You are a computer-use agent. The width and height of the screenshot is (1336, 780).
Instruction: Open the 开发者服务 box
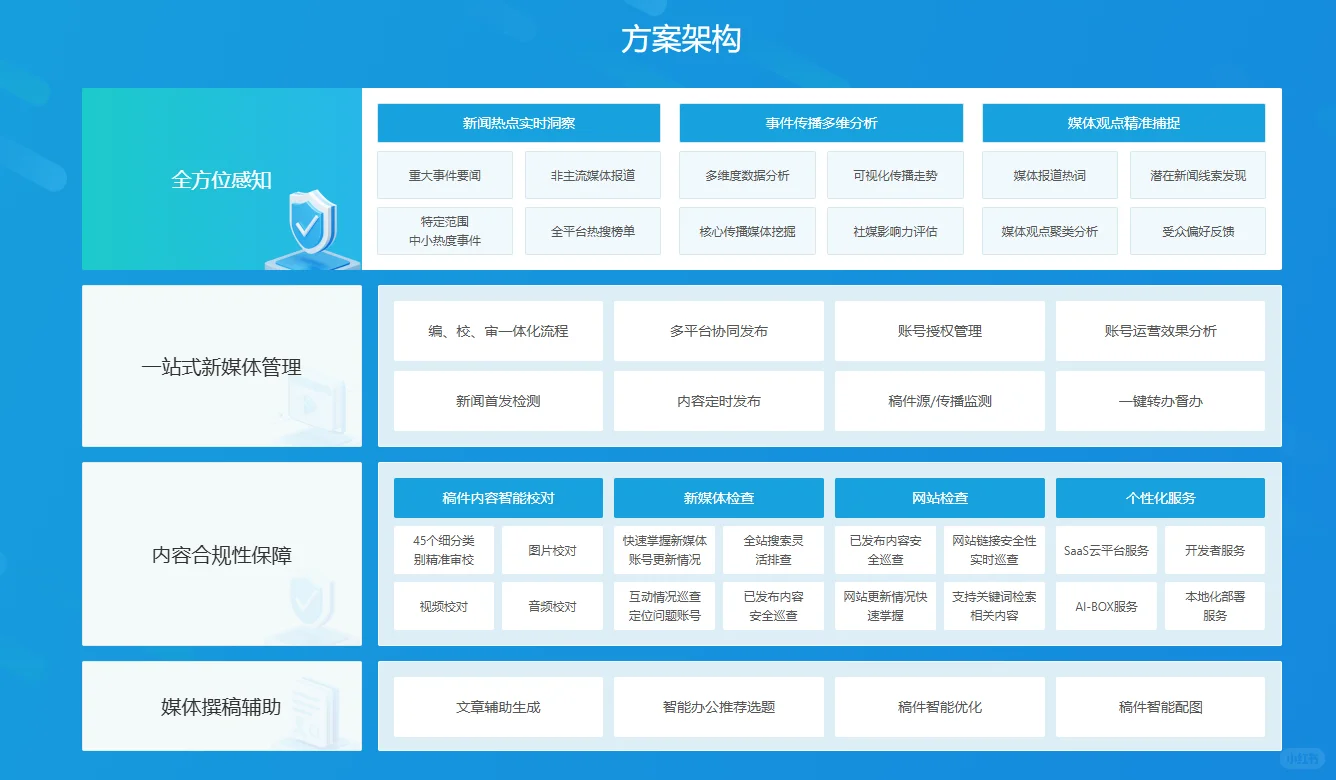point(1215,550)
